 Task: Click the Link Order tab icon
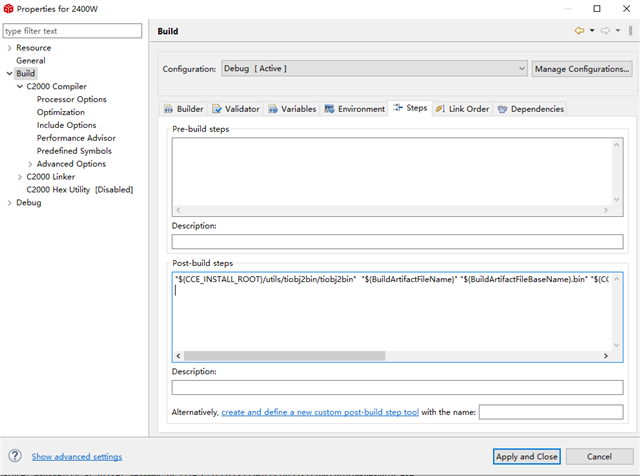click(440, 109)
